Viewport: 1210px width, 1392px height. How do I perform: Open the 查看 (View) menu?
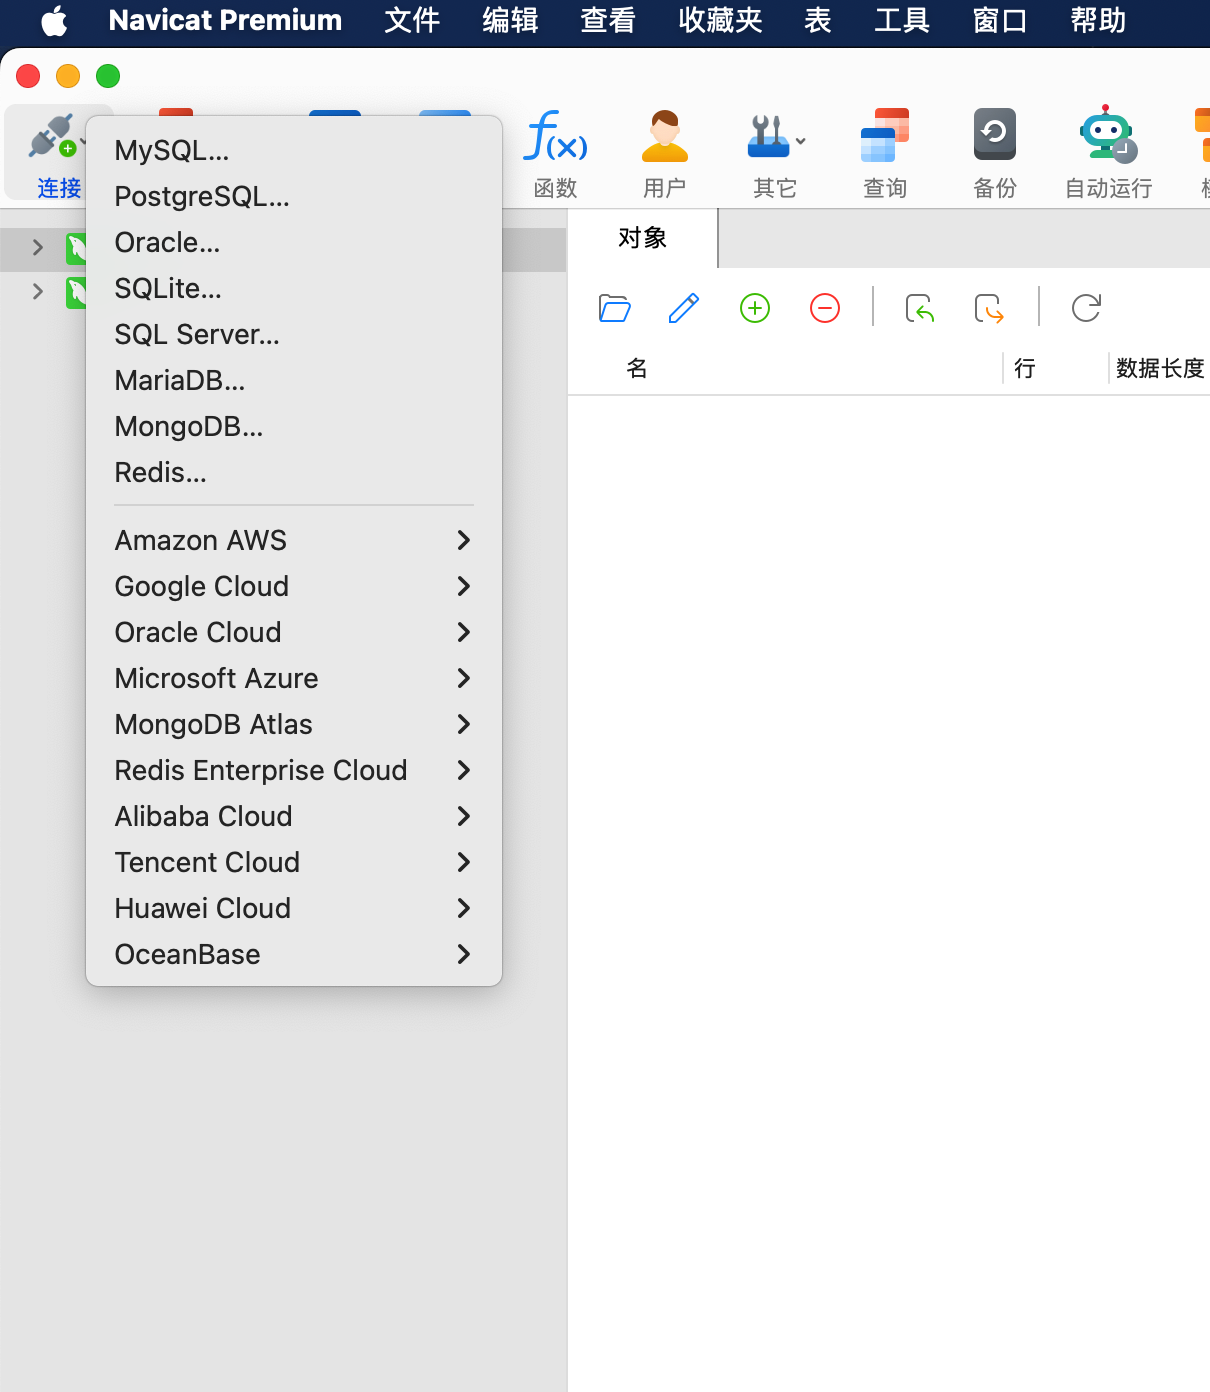click(x=608, y=21)
